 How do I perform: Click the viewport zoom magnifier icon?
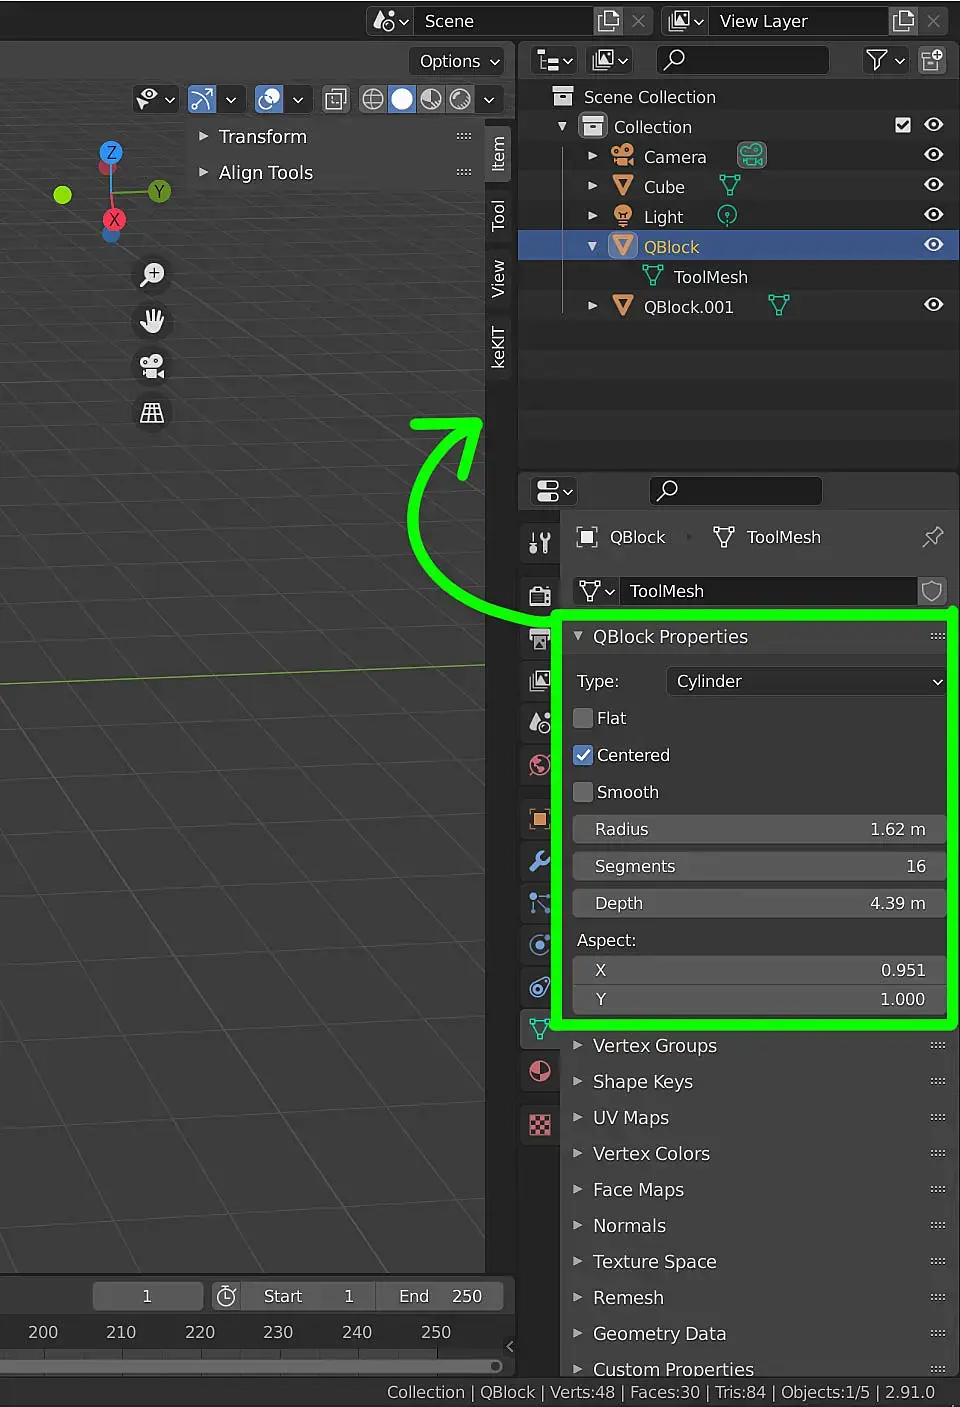click(x=152, y=274)
